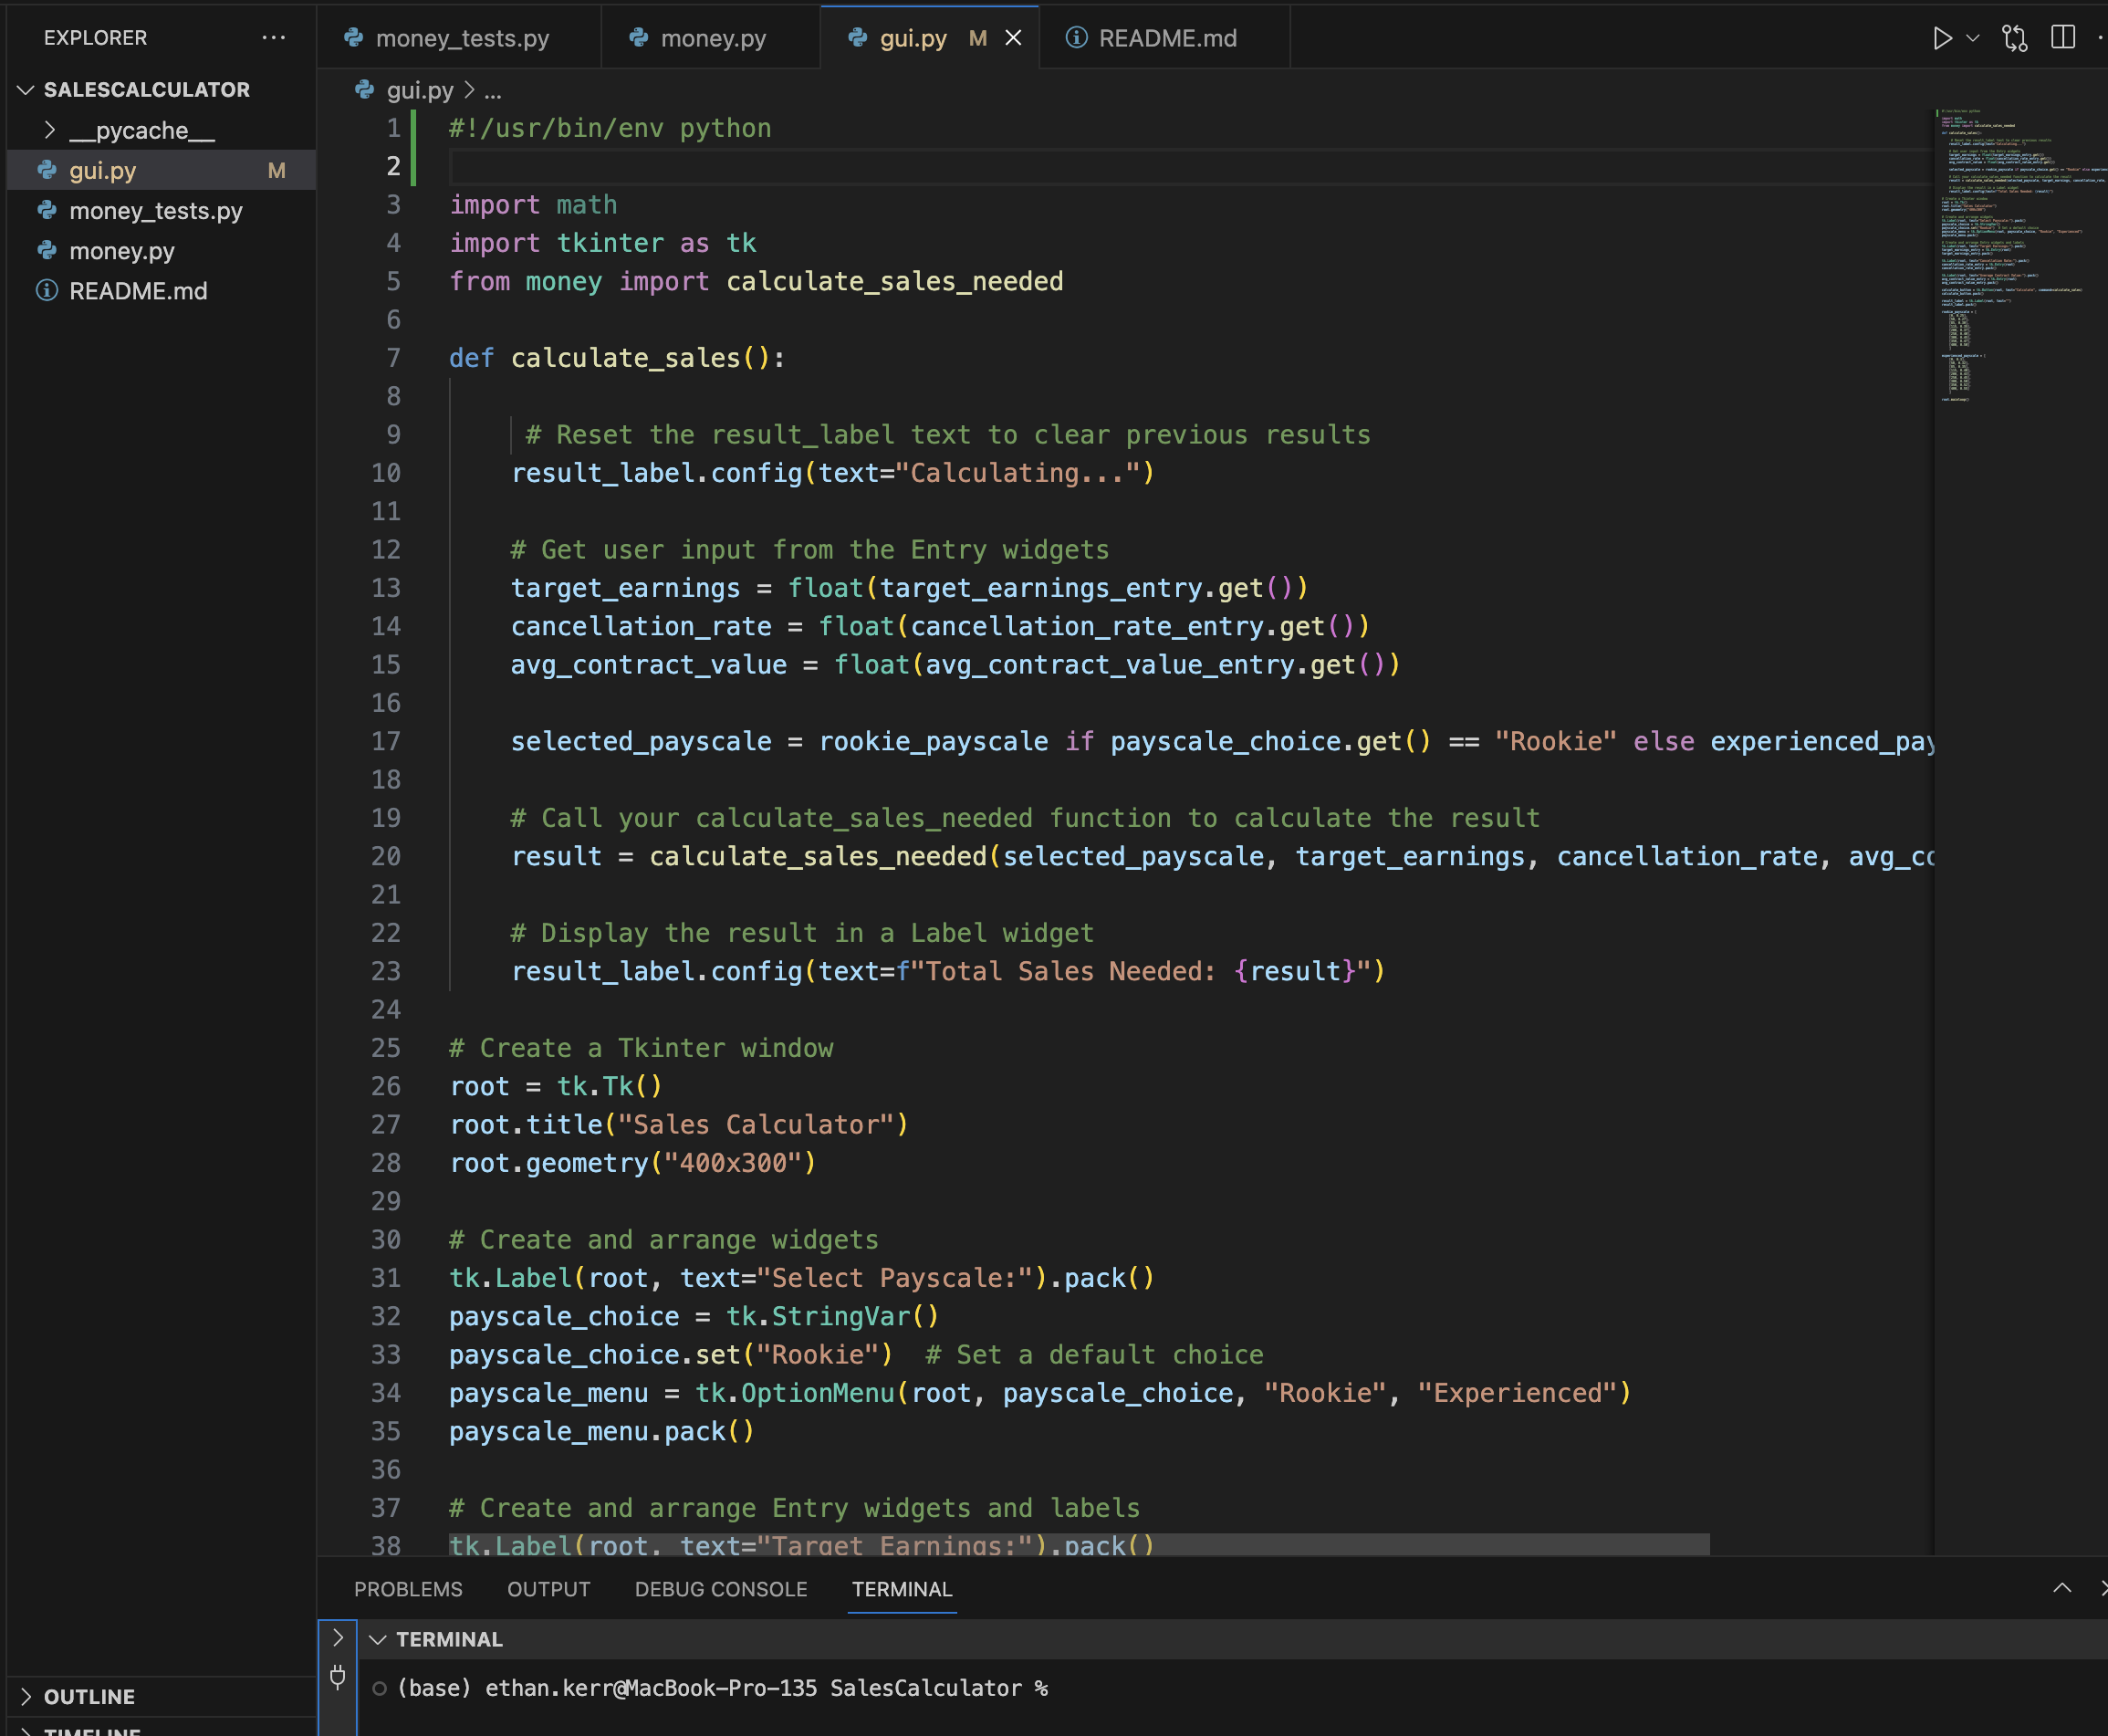Switch to the README.md tab
The width and height of the screenshot is (2108, 1736).
[x=1166, y=38]
